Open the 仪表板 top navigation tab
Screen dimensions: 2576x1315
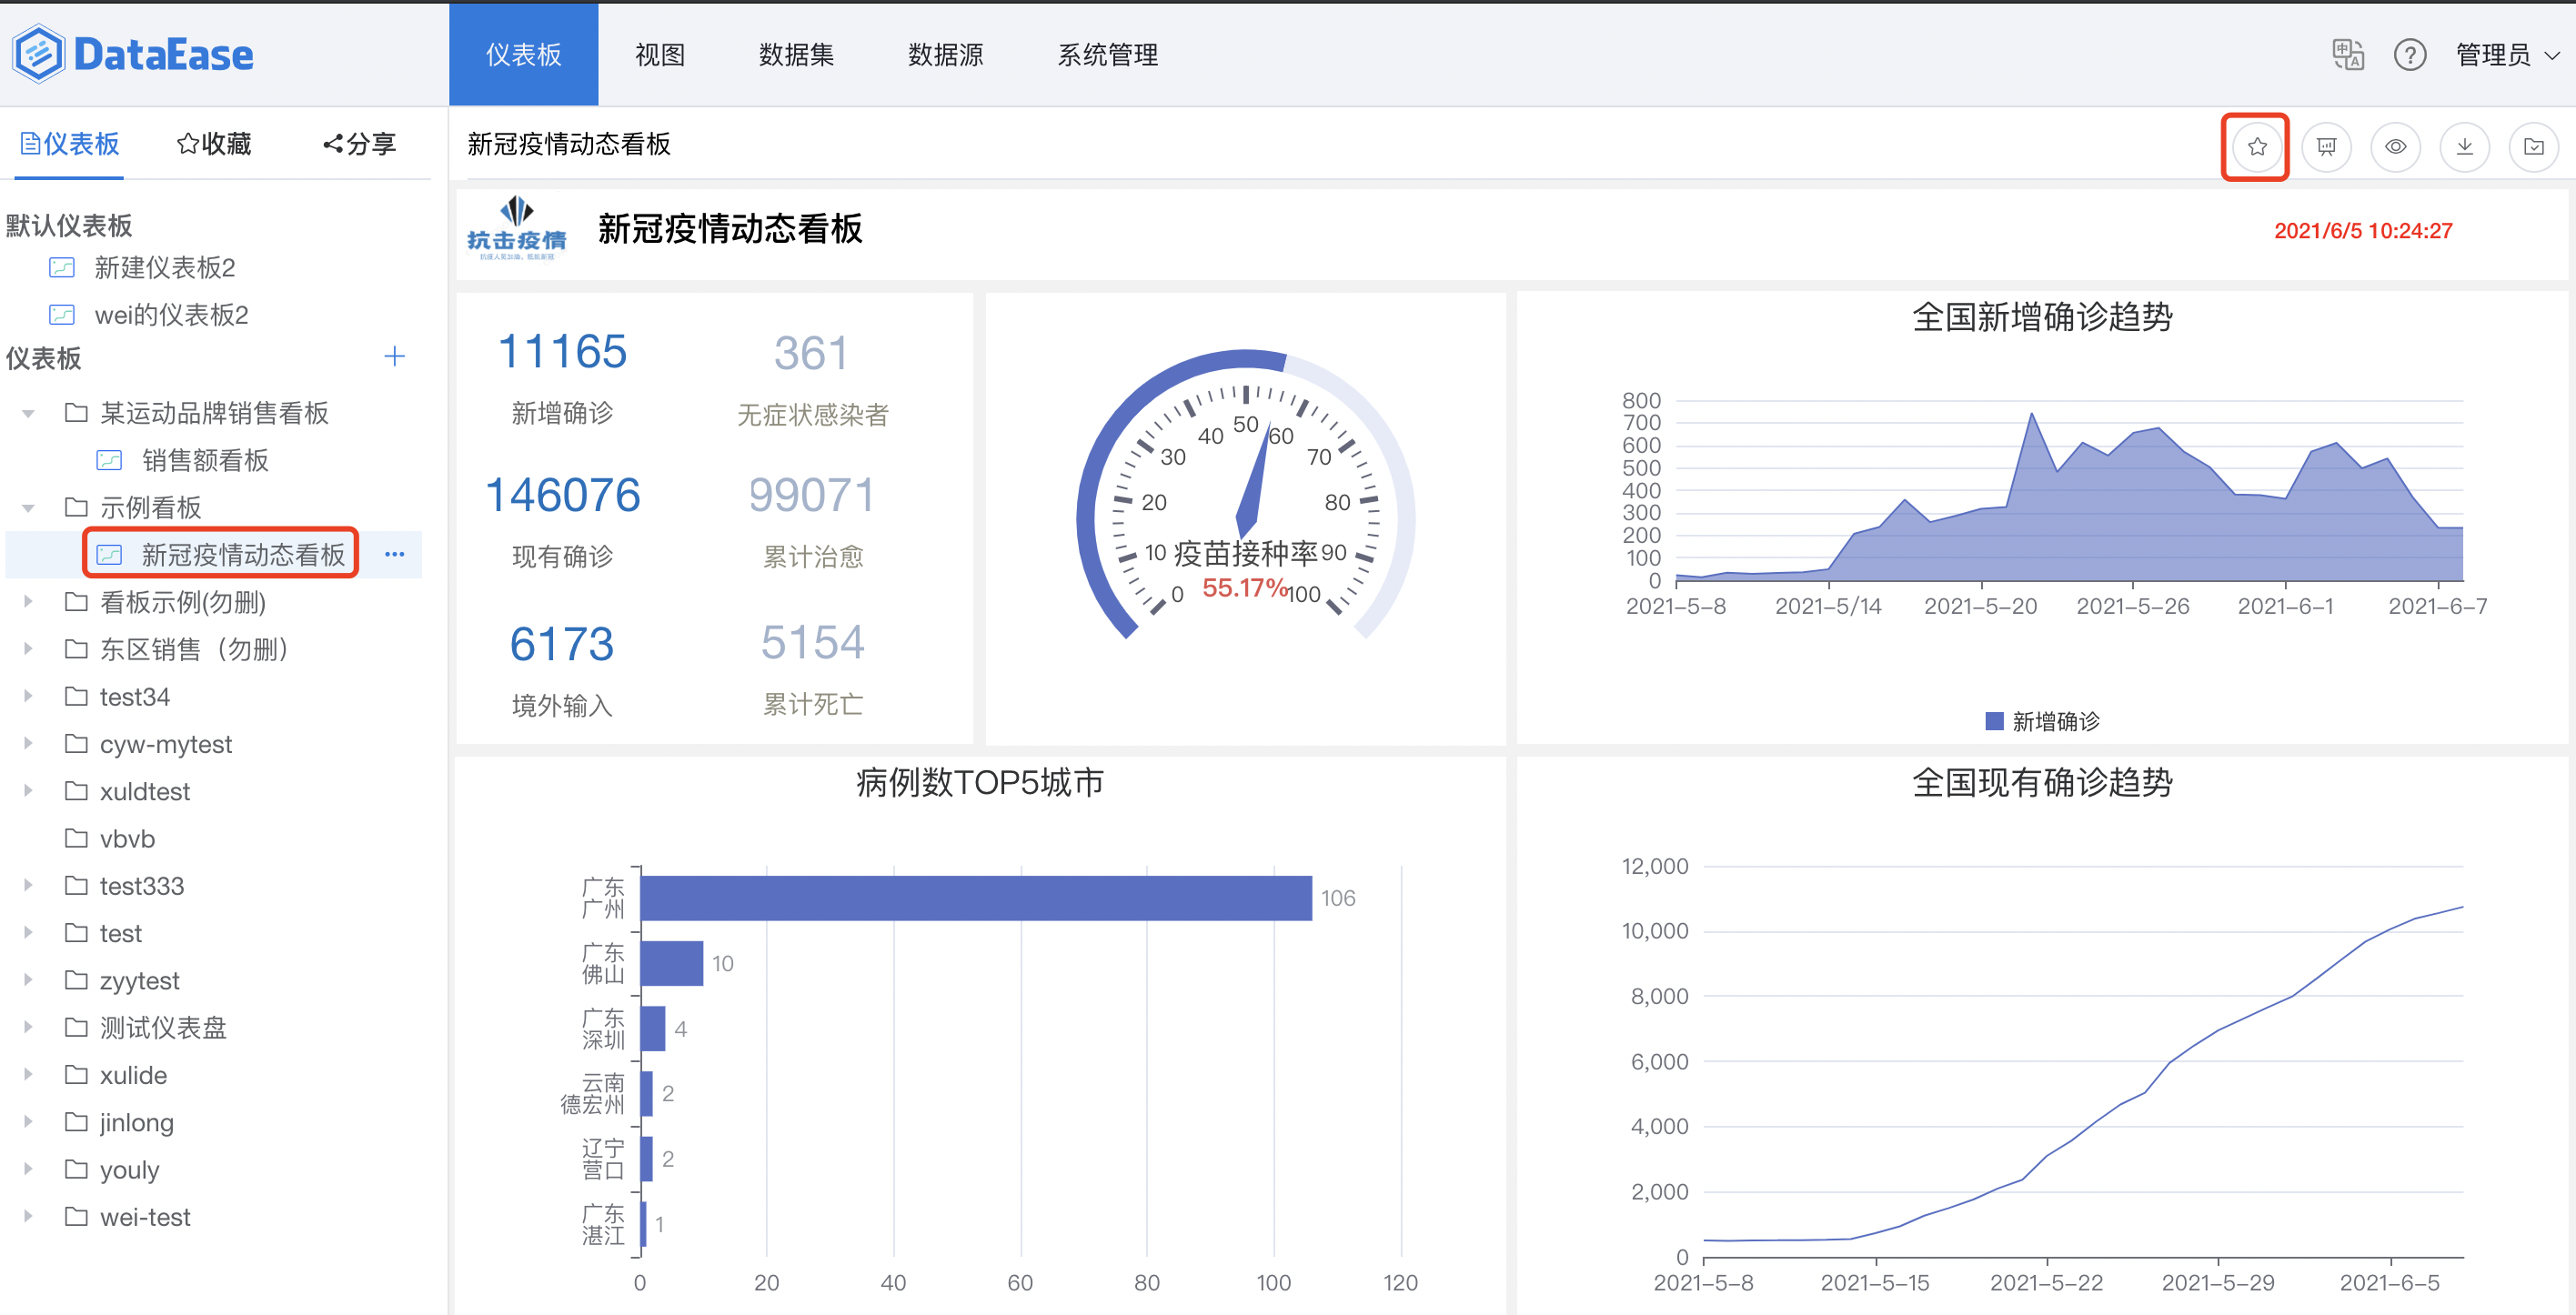[x=523, y=54]
